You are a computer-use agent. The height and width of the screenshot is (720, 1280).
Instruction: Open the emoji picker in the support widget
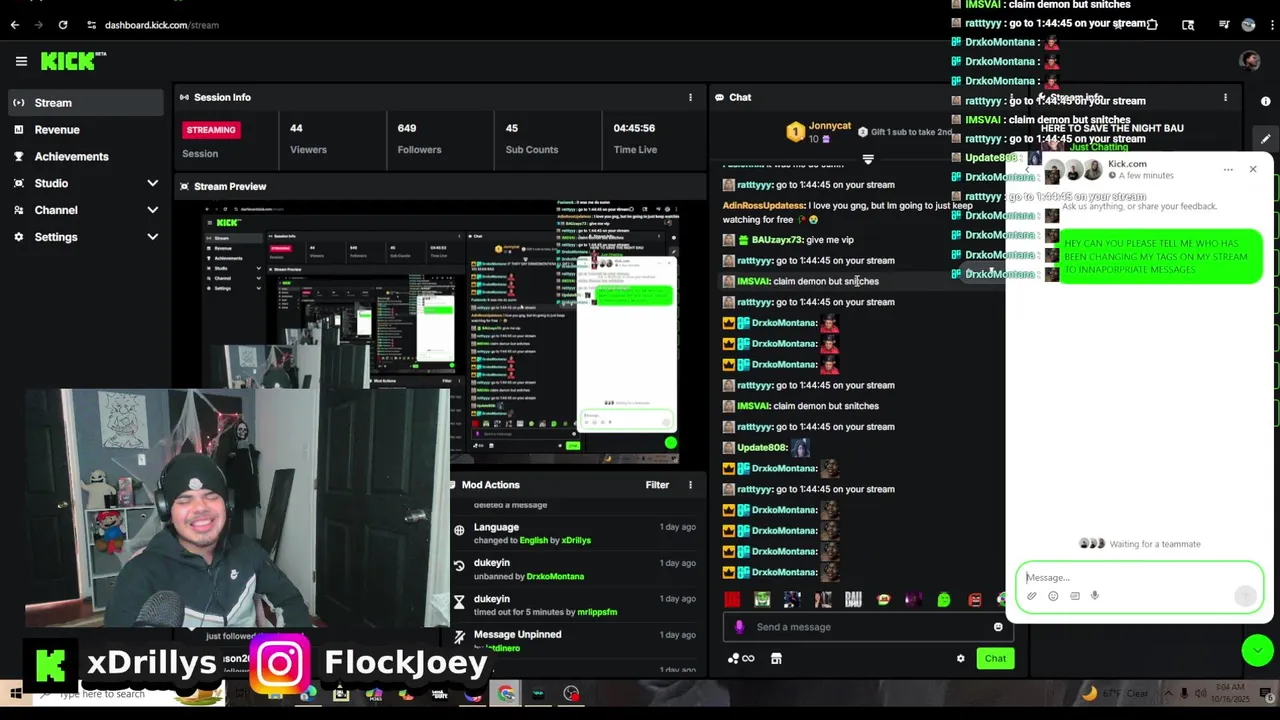(1053, 596)
